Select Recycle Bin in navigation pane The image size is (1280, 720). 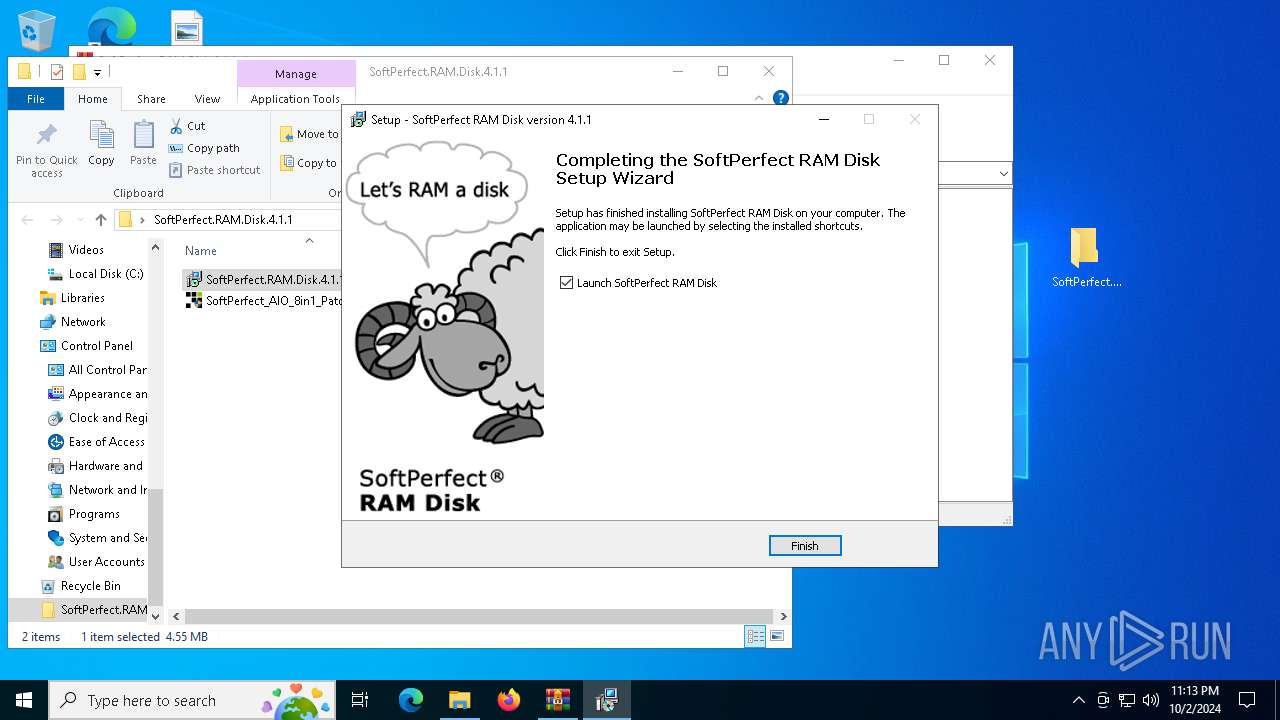[x=90, y=586]
